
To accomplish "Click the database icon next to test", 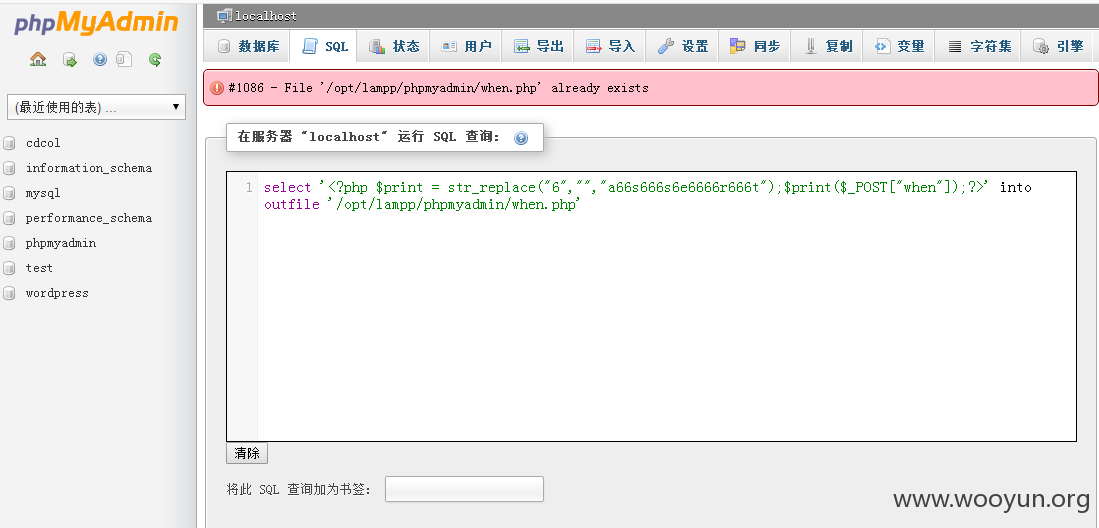I will [9, 268].
